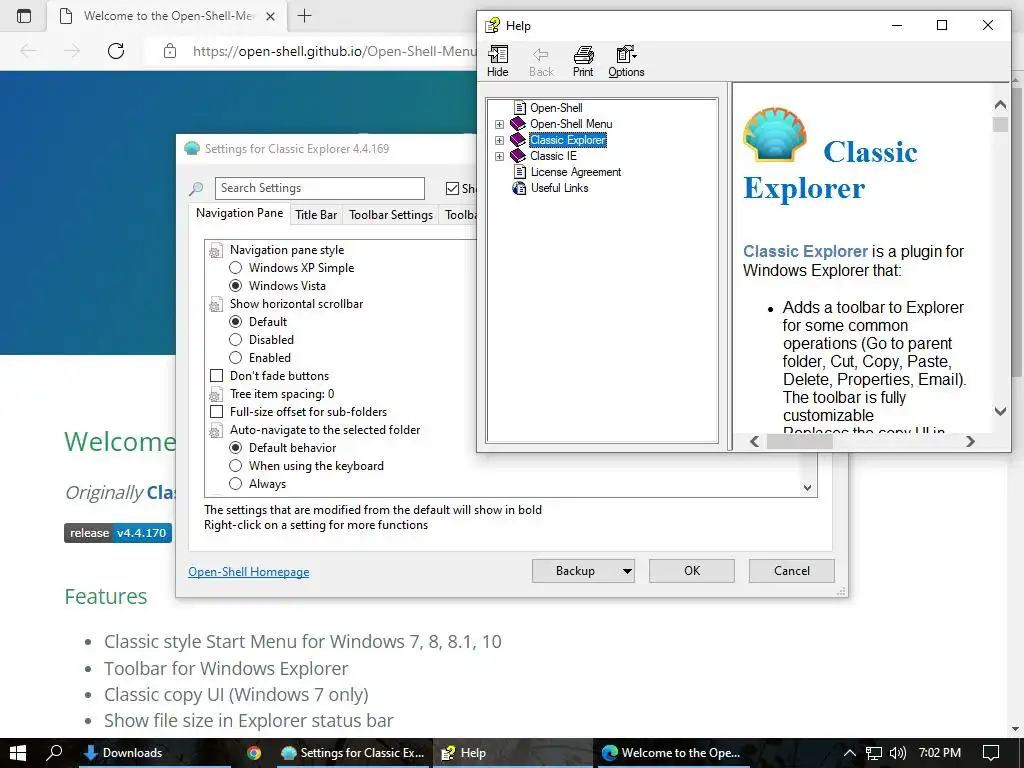Image resolution: width=1024 pixels, height=768 pixels.
Task: Open a new browser tab with plus
Action: tap(304, 16)
